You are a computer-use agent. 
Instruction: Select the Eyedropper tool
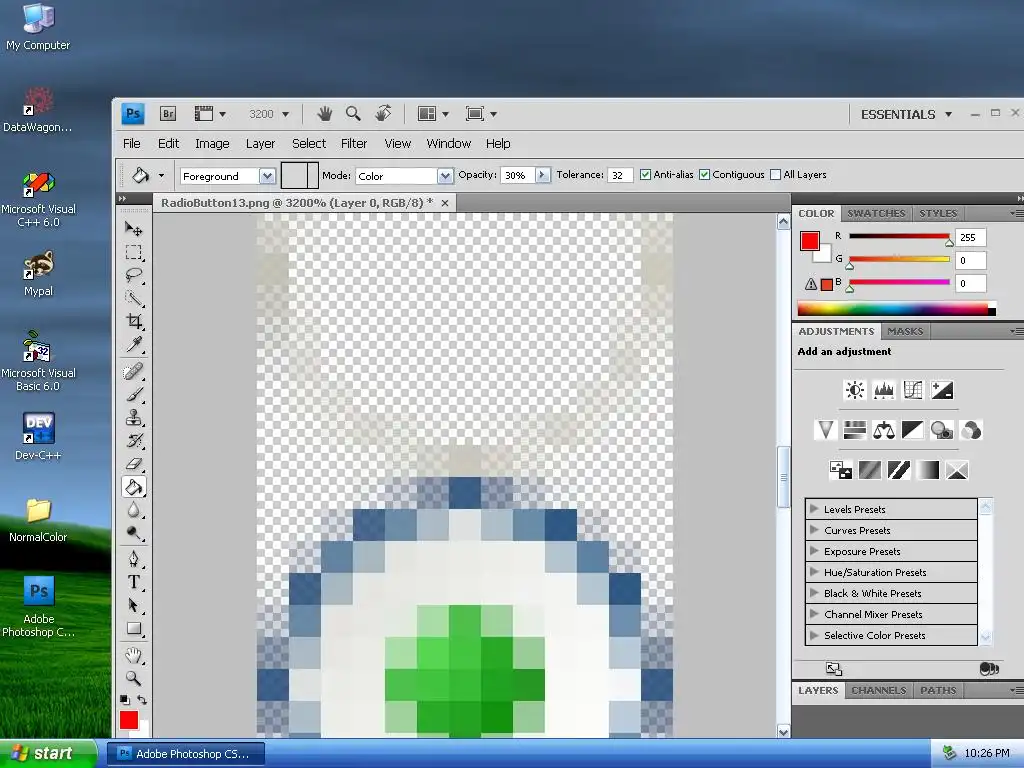pos(134,344)
